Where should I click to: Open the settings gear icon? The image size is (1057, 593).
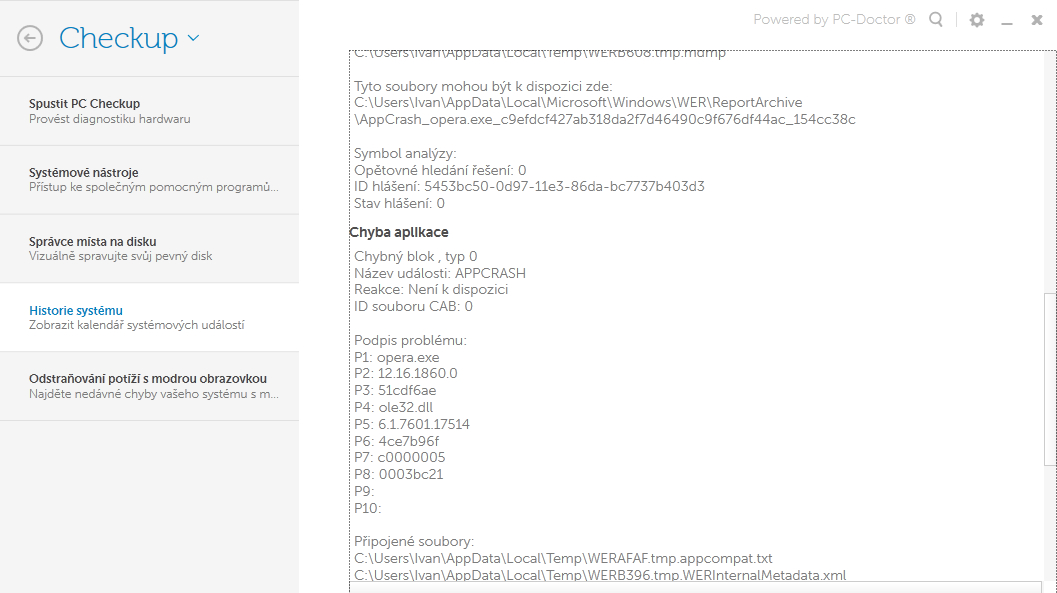point(977,20)
